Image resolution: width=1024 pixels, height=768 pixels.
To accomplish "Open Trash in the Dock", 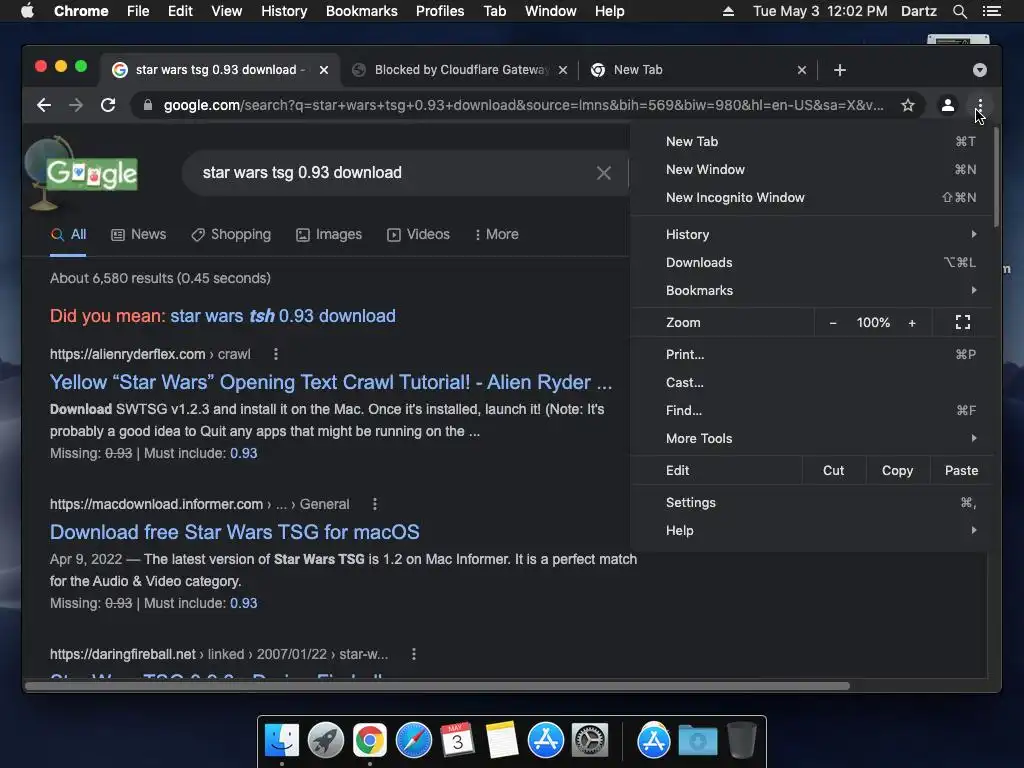I will coord(742,741).
